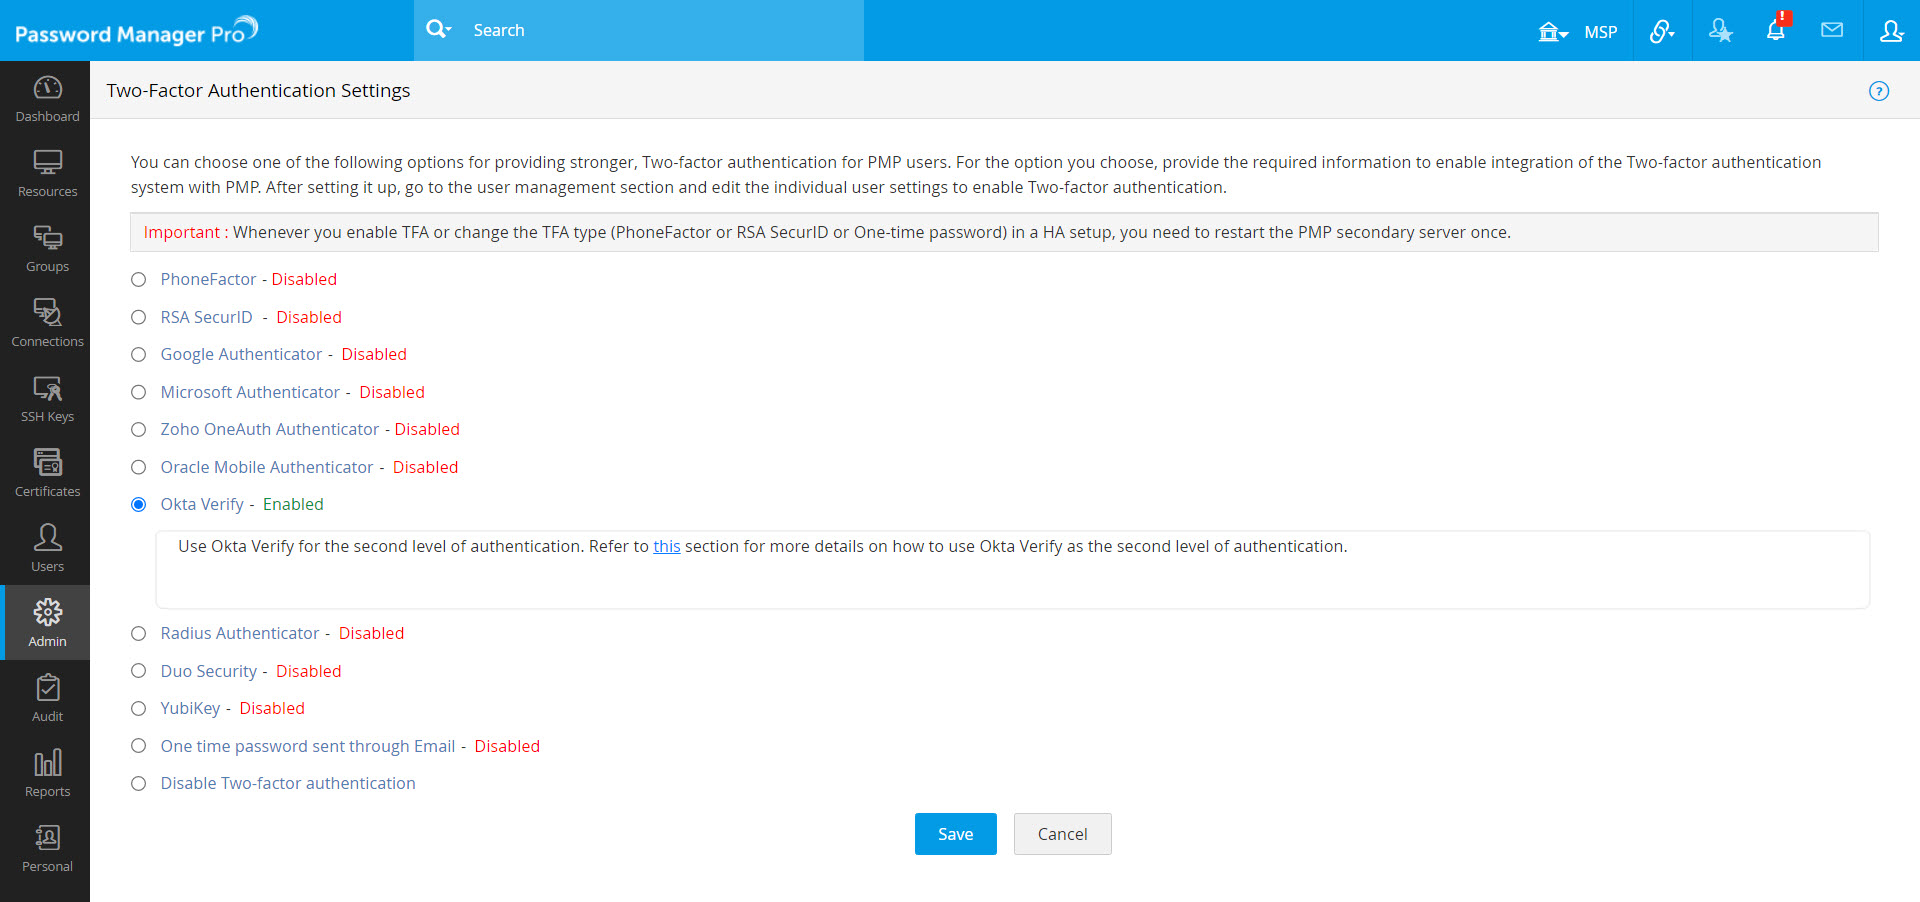This screenshot has height=902, width=1920.
Task: Open the help question mark icon
Action: pos(1879,91)
